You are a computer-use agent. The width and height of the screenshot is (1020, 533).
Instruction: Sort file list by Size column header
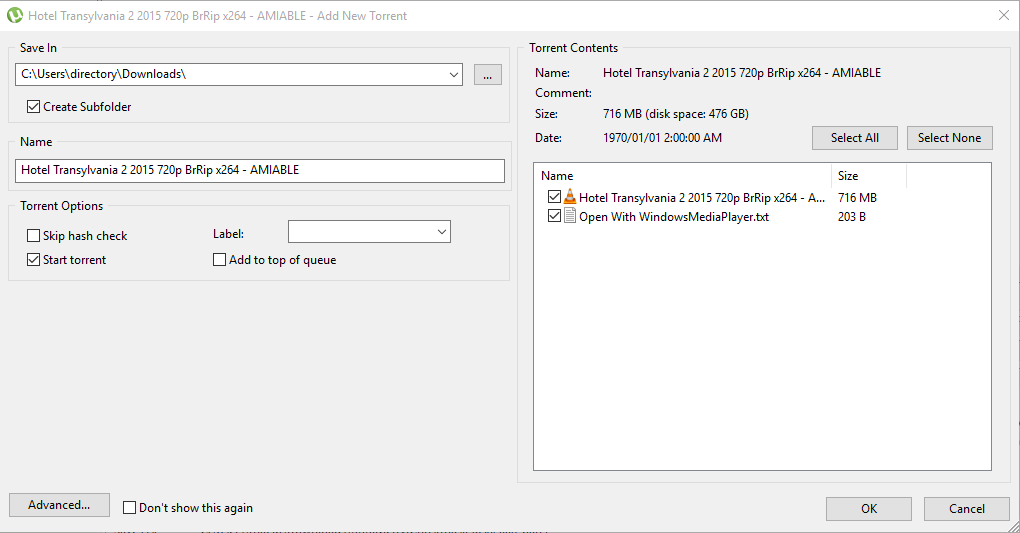868,176
